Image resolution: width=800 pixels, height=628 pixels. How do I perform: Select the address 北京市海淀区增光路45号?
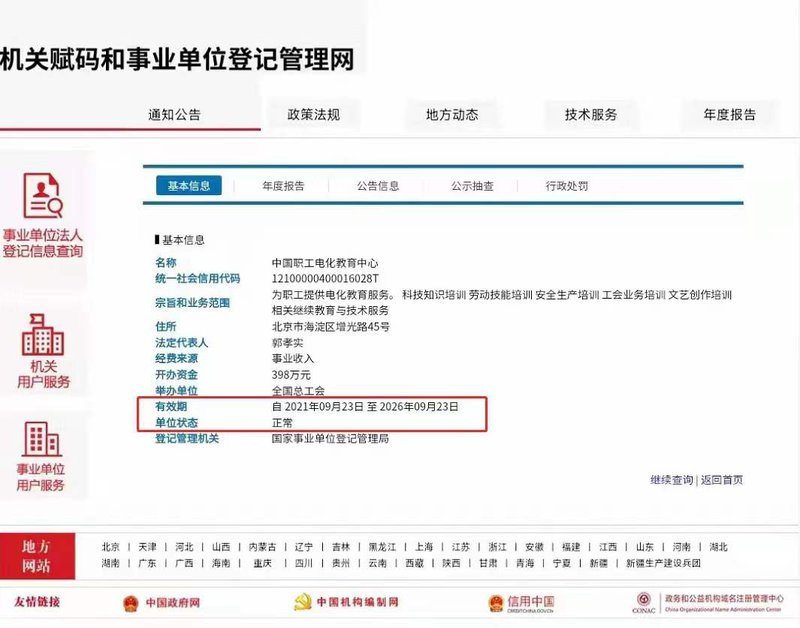(x=331, y=326)
